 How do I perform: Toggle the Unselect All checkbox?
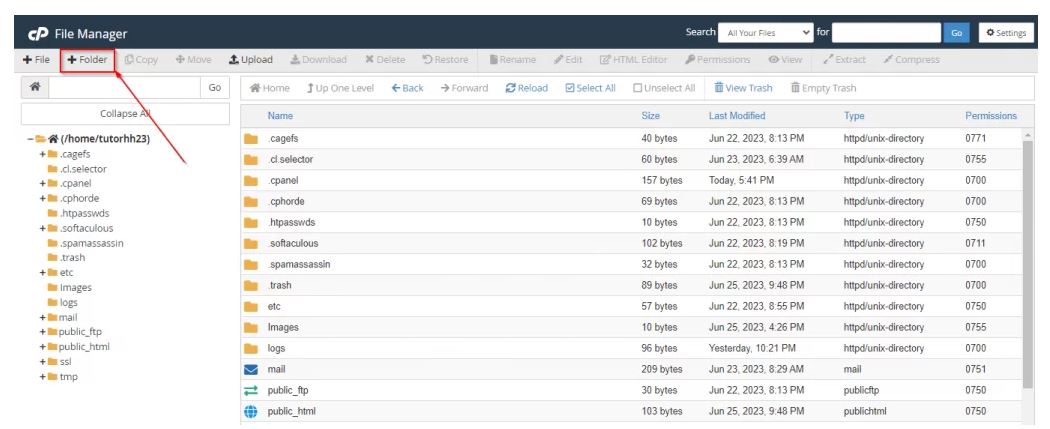(638, 88)
